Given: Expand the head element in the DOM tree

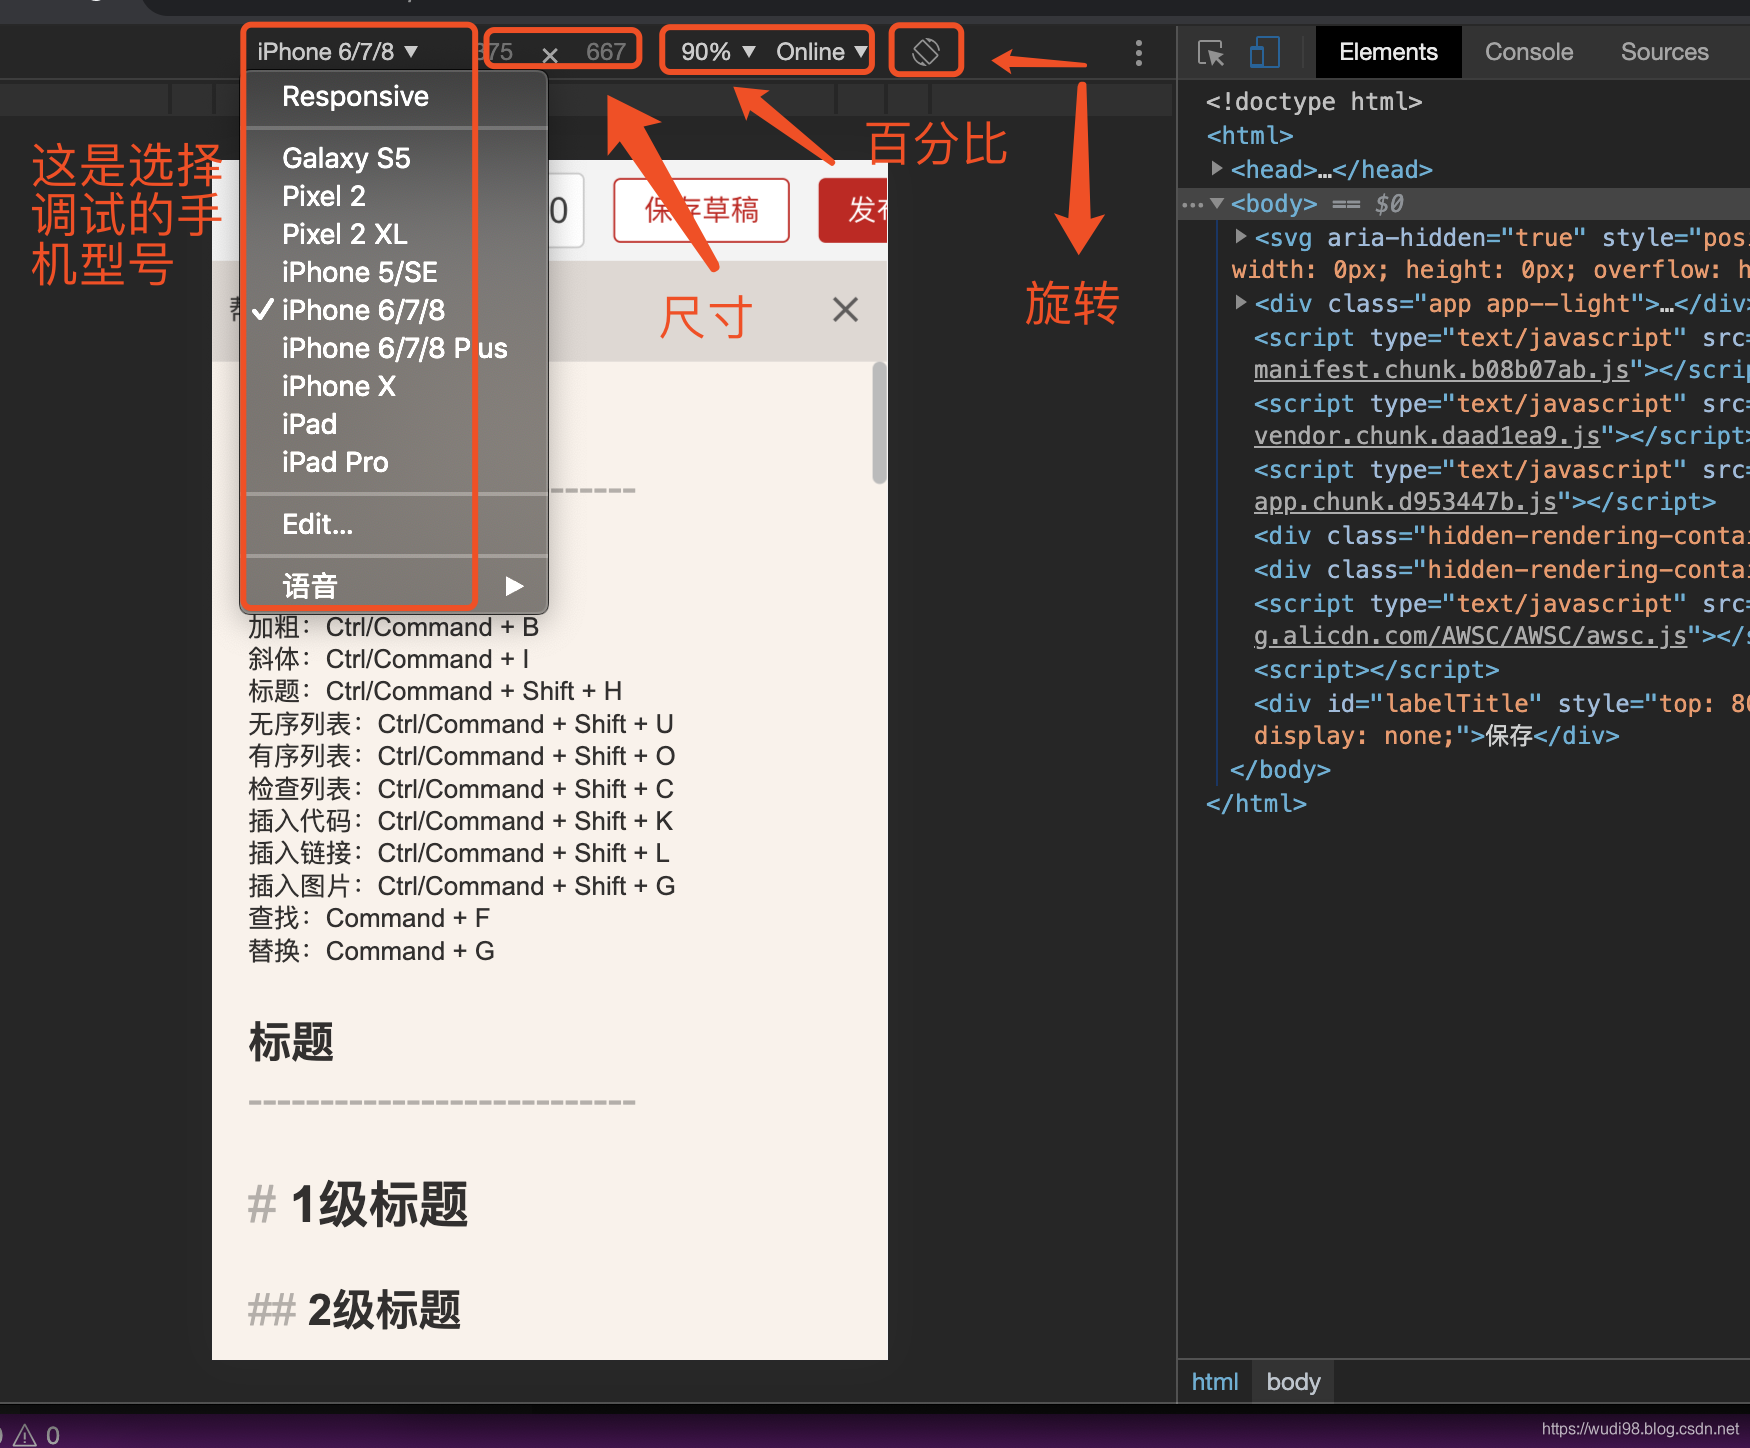Looking at the screenshot, I should pos(1217,169).
